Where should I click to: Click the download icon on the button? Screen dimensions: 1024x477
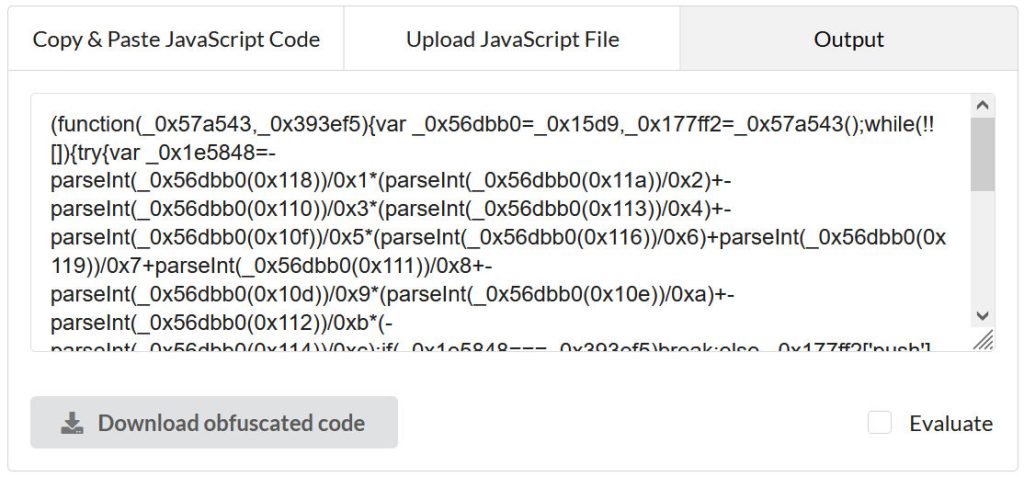tap(72, 423)
